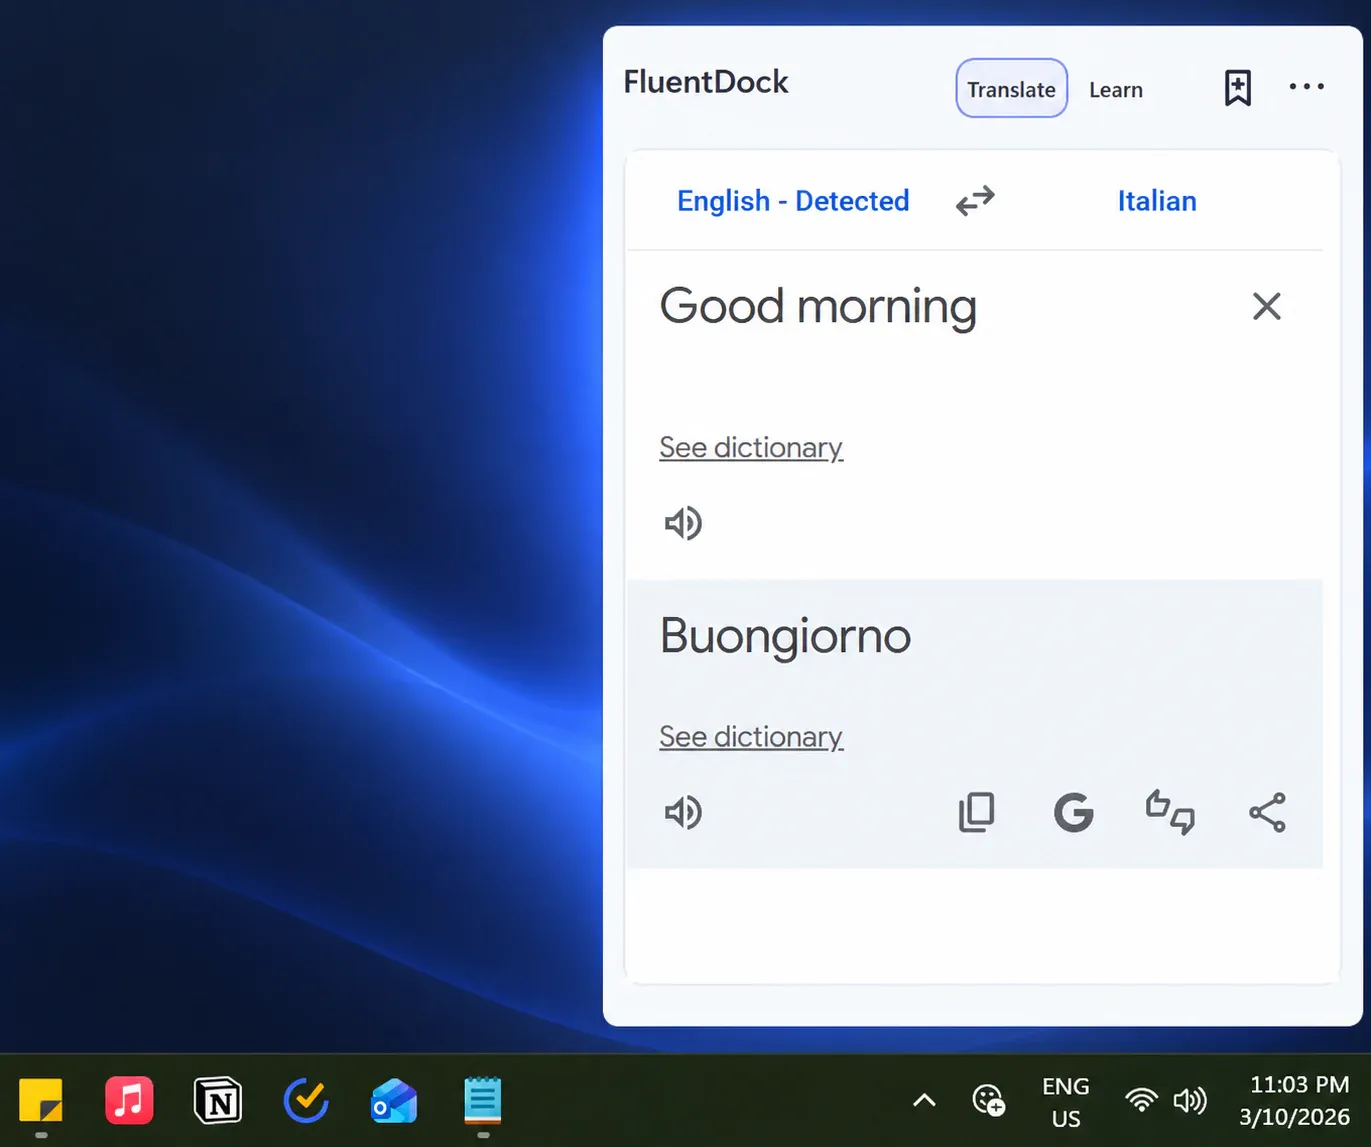
Task: Search the translation on Google
Action: click(1074, 812)
